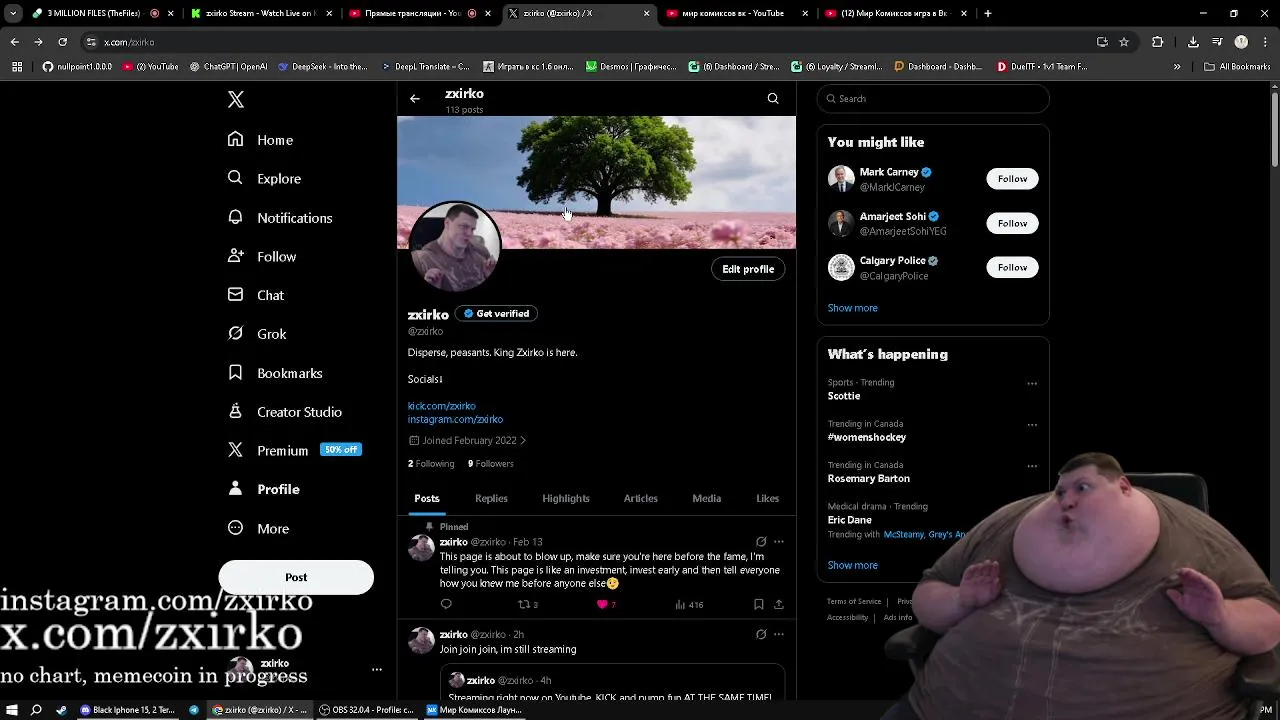Open instagram.com/zxirko link
Image resolution: width=1280 pixels, height=720 pixels.
(455, 419)
